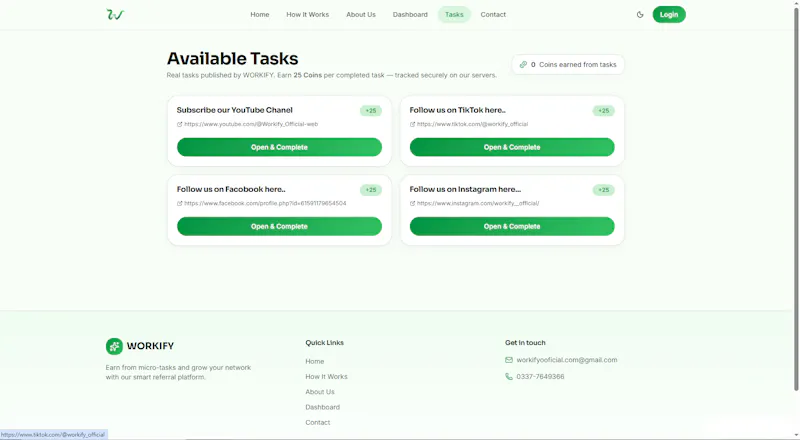Open the YouTube channel URL link
Screen dimensions: 800x440
coord(251,124)
